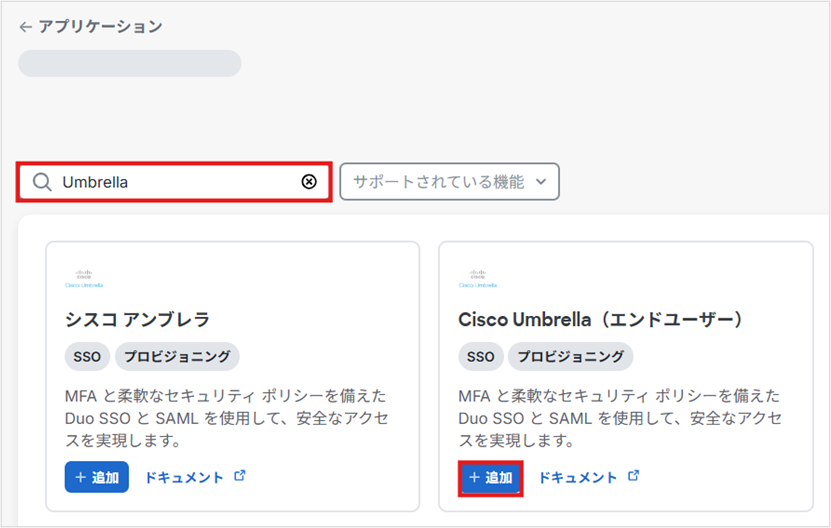Image resolution: width=831 pixels, height=528 pixels.
Task: Click the magnifier icon in the search box
Action: click(41, 182)
